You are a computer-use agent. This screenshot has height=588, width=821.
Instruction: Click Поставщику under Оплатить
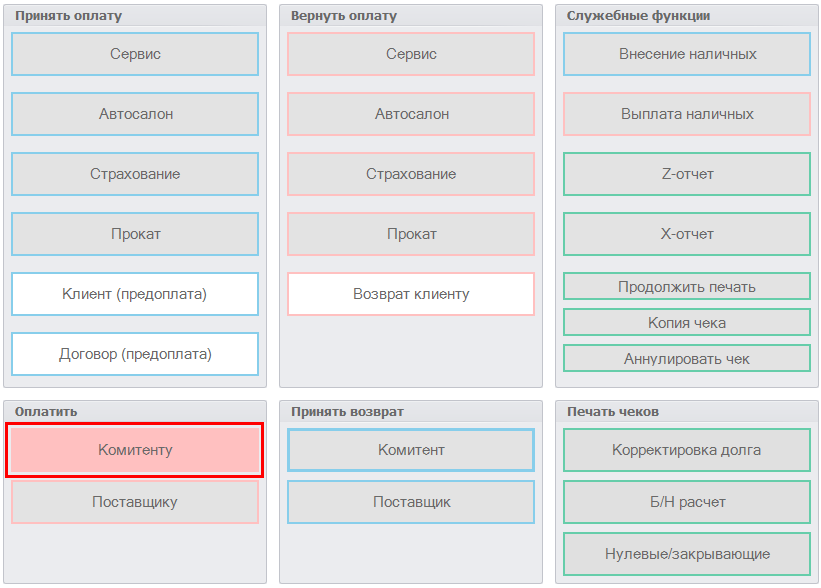click(x=135, y=502)
